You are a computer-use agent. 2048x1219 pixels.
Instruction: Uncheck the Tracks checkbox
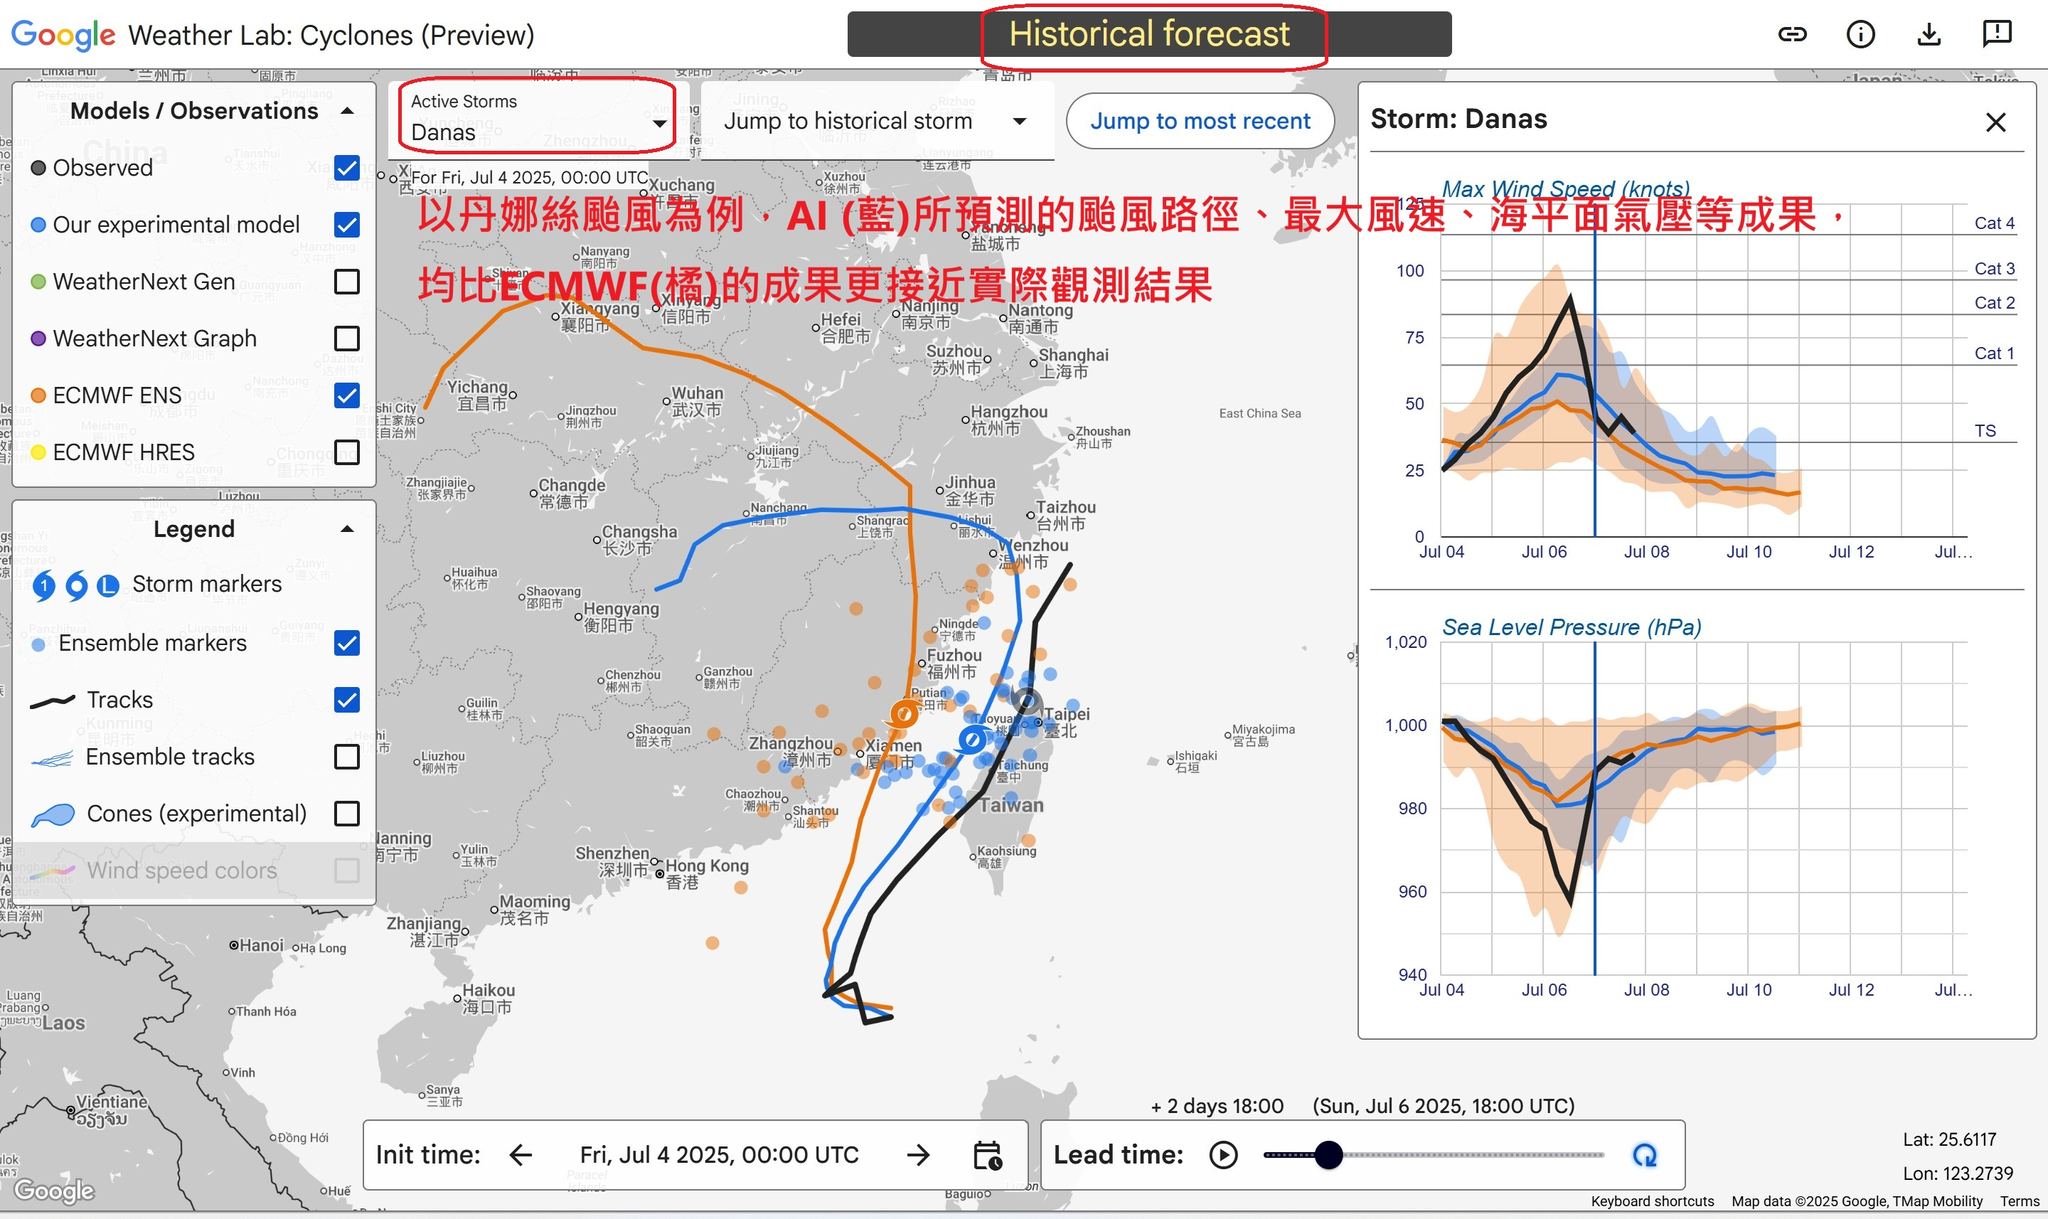[347, 699]
